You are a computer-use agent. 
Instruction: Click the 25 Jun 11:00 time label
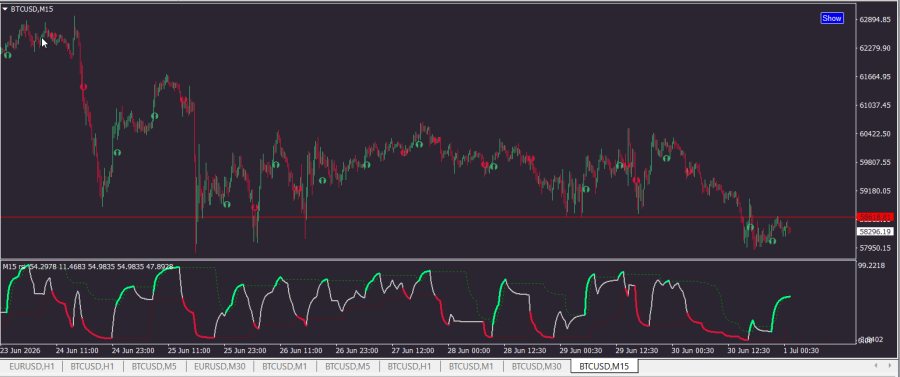point(189,351)
